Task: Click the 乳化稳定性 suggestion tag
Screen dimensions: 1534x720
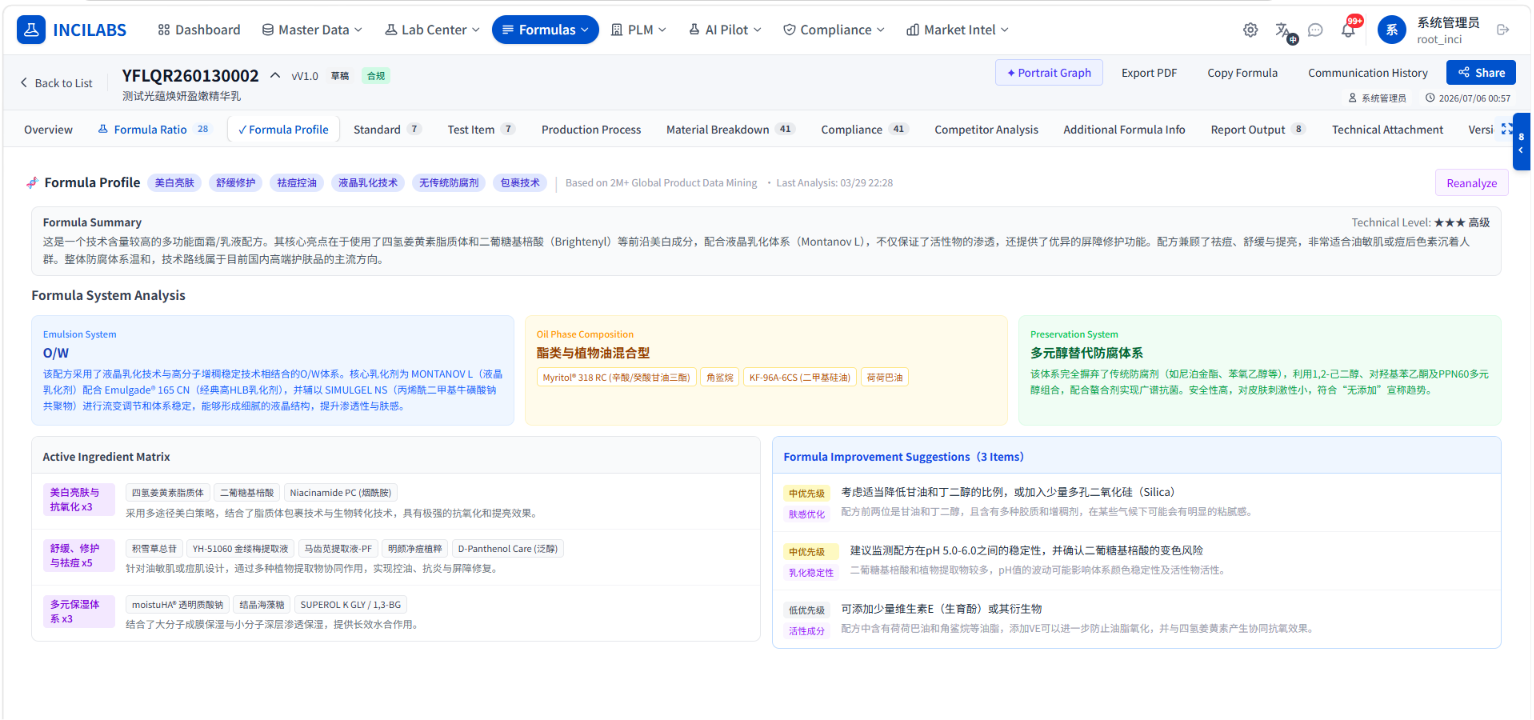Action: 811,572
